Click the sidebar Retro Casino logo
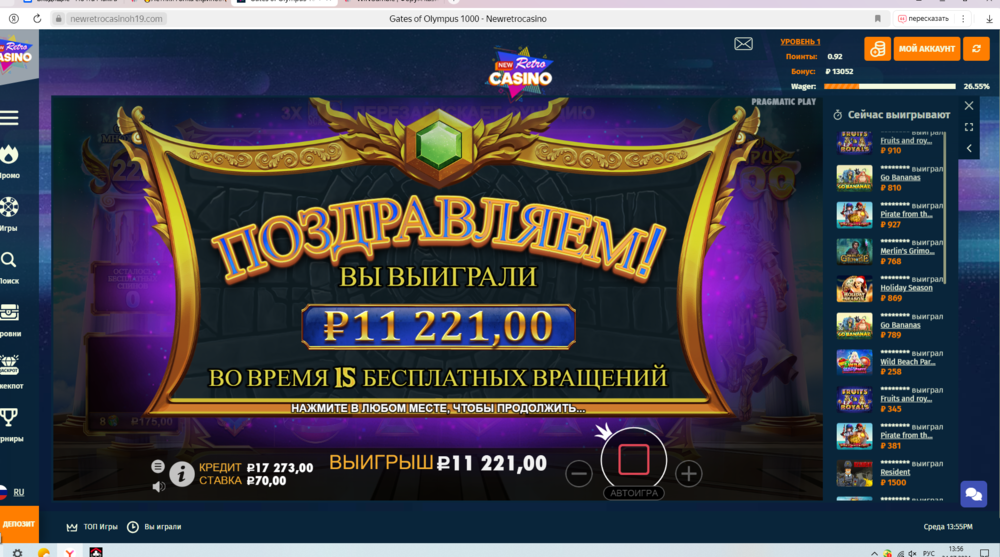Screen dimensions: 1000x557 [x=16, y=54]
